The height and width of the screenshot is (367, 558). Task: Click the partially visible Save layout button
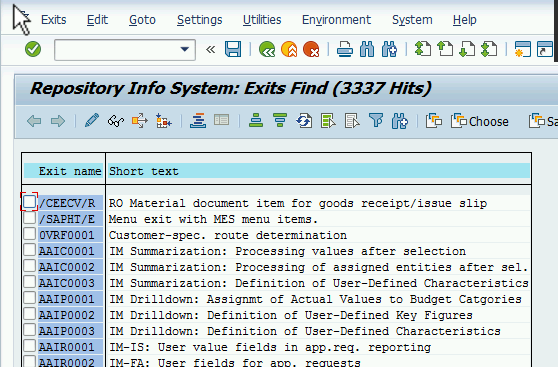[x=543, y=121]
